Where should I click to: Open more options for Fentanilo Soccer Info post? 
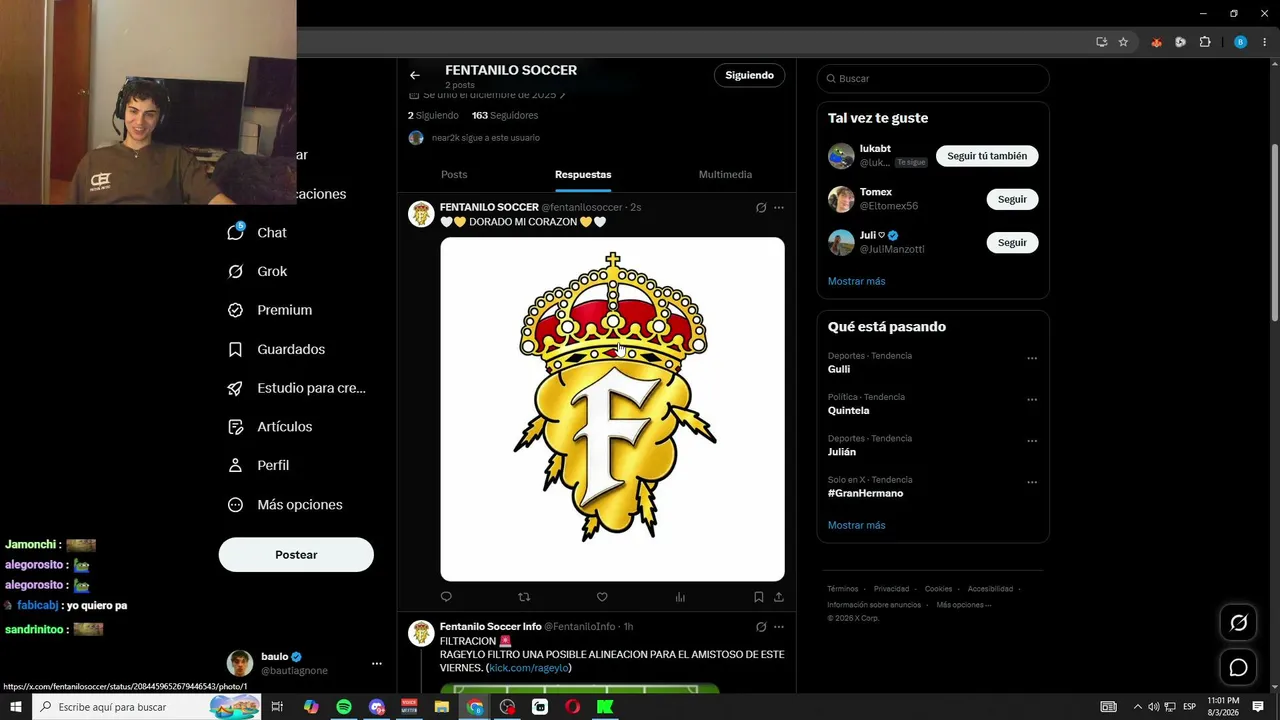[x=779, y=627]
